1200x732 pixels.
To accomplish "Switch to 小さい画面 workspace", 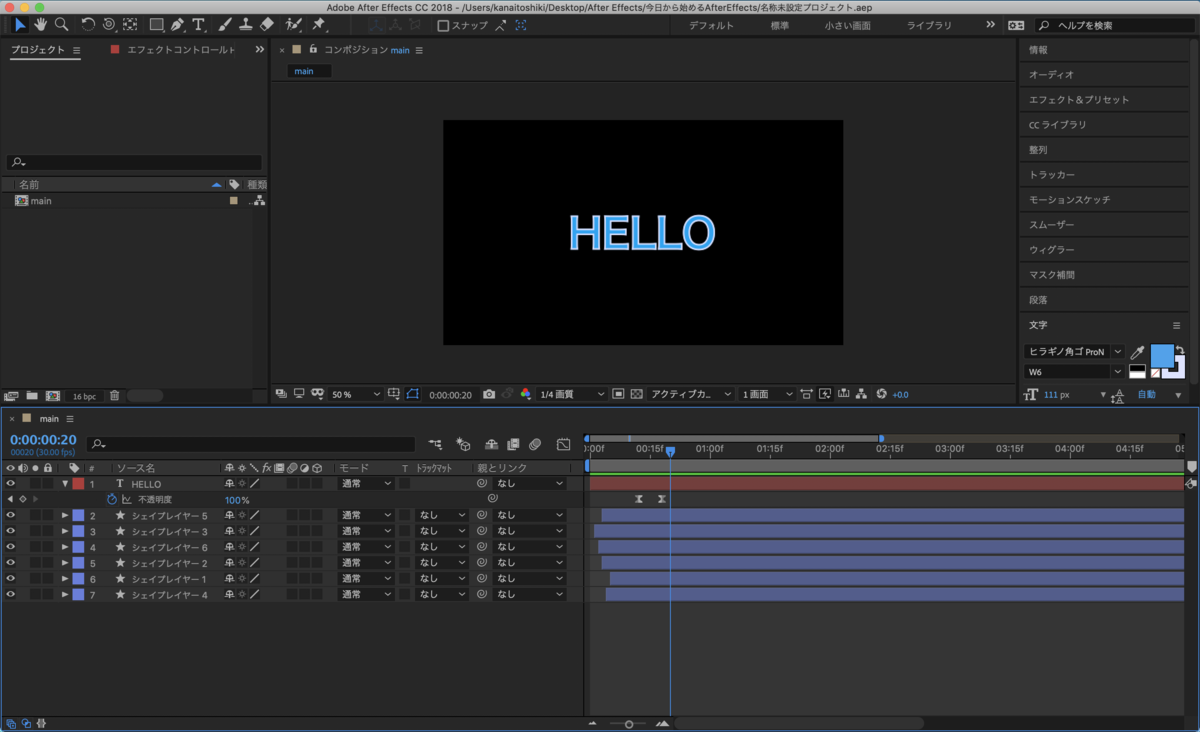I will (847, 25).
